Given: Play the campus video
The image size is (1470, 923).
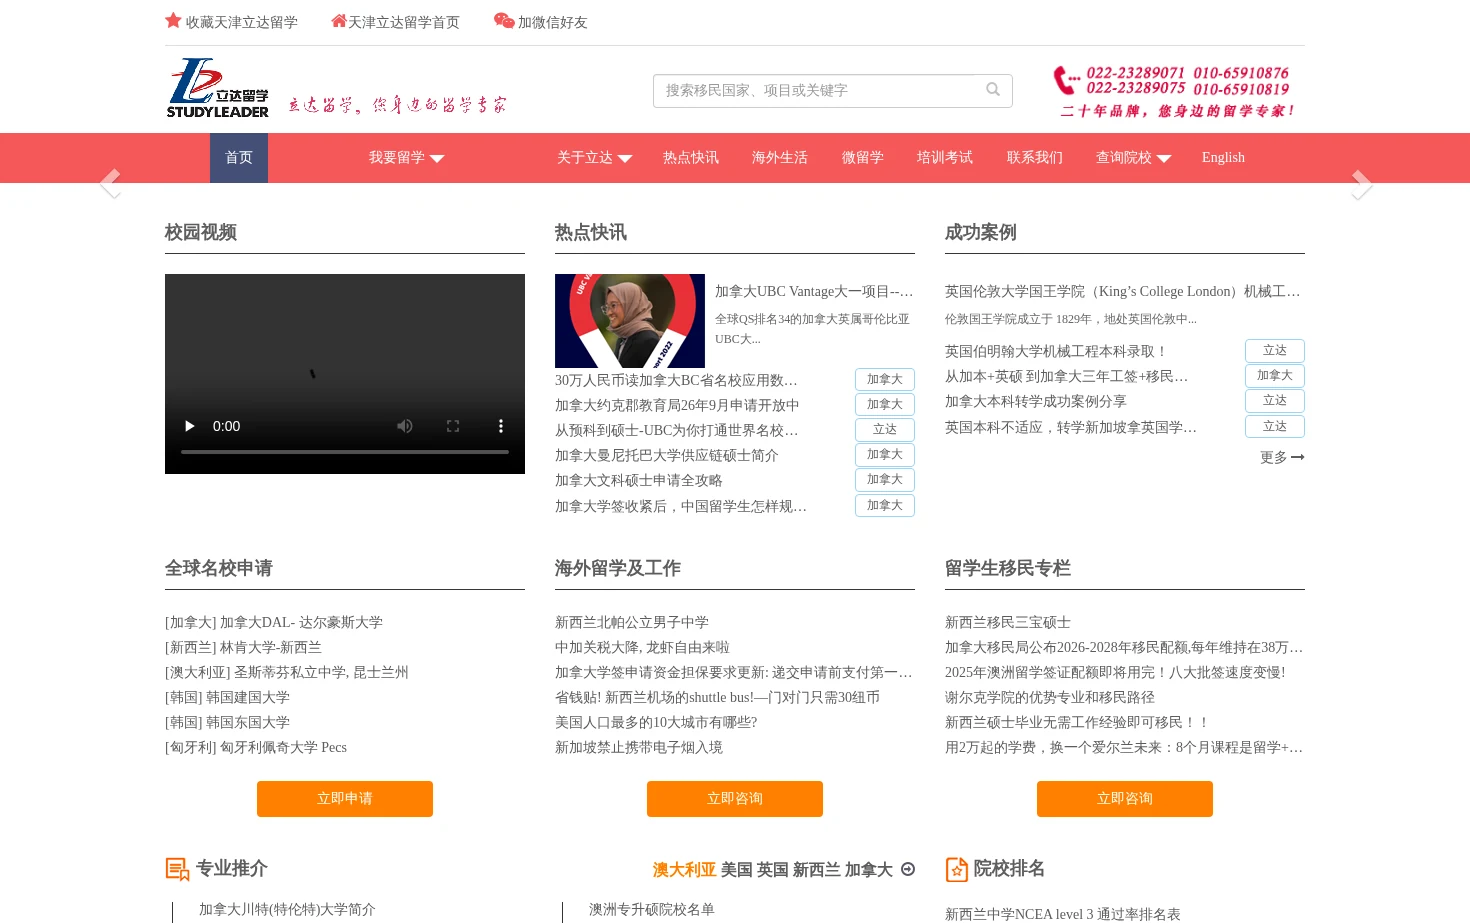Looking at the screenshot, I should pyautogui.click(x=189, y=426).
